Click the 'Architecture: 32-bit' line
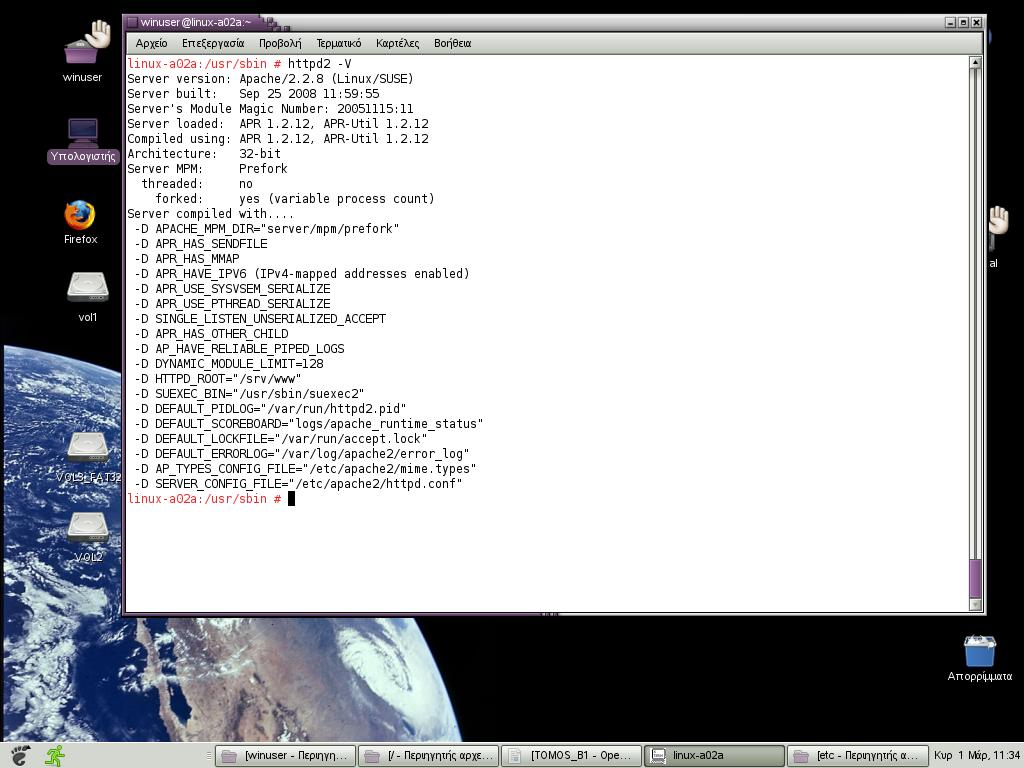1024x768 pixels. 204,154
